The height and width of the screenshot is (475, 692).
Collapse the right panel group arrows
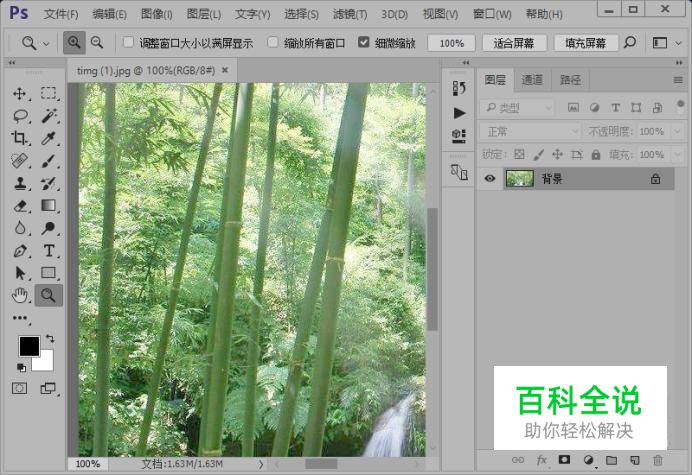click(679, 63)
